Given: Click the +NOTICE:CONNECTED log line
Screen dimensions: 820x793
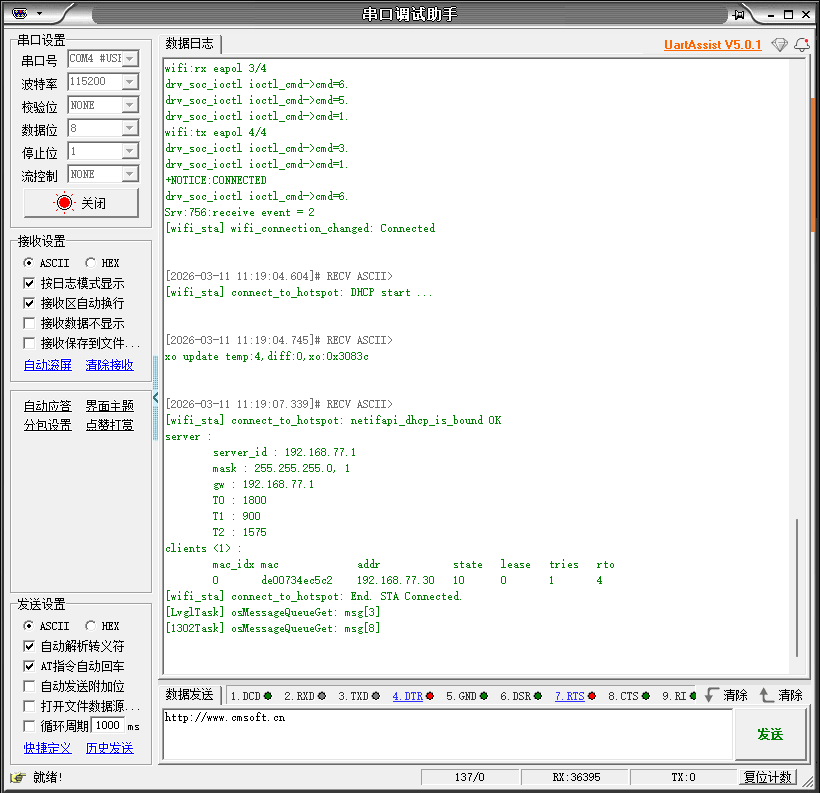Looking at the screenshot, I should pos(216,180).
